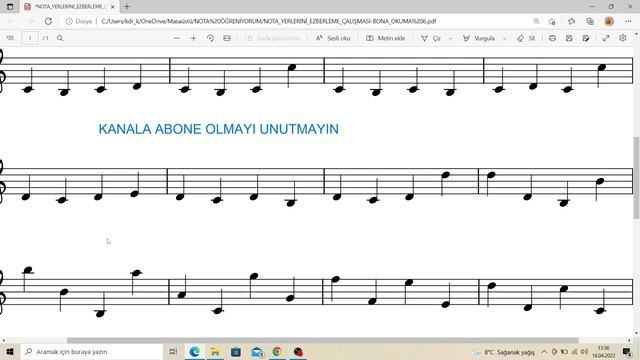Save the PDF file
640x360 pixels.
(569, 38)
